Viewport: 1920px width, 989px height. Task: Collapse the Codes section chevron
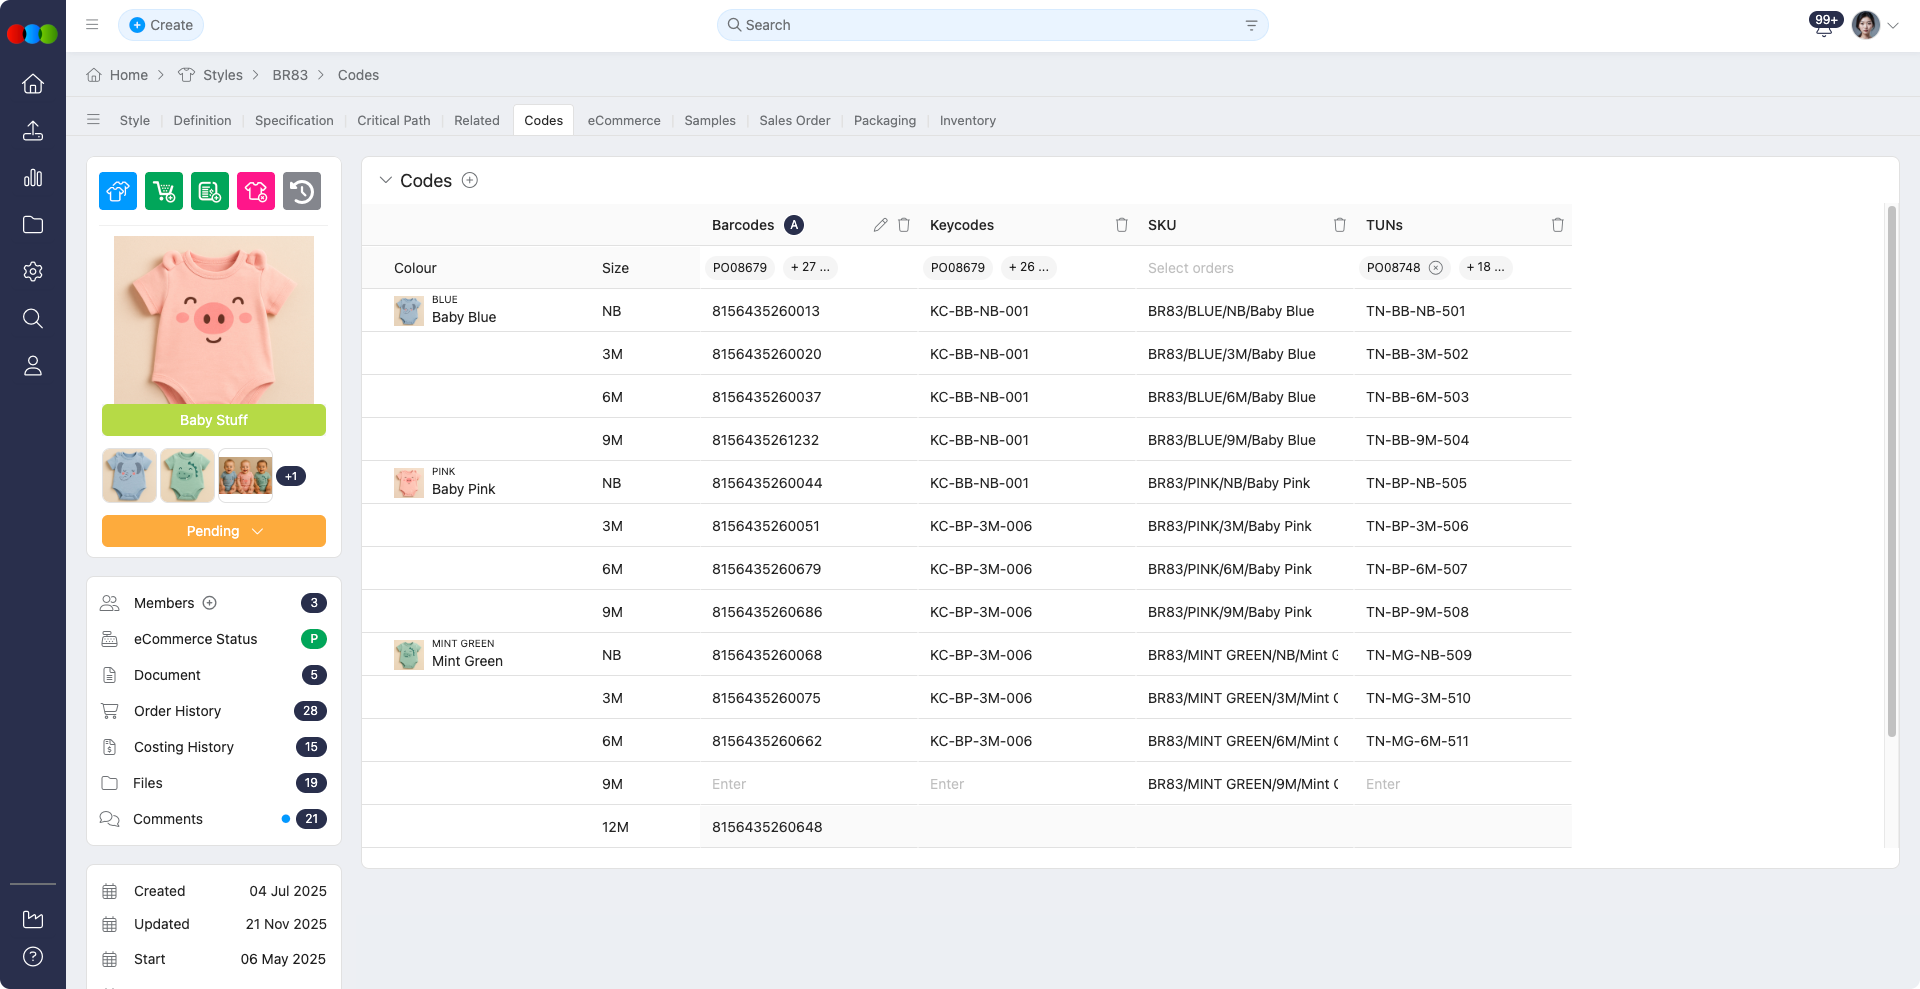[x=385, y=180]
